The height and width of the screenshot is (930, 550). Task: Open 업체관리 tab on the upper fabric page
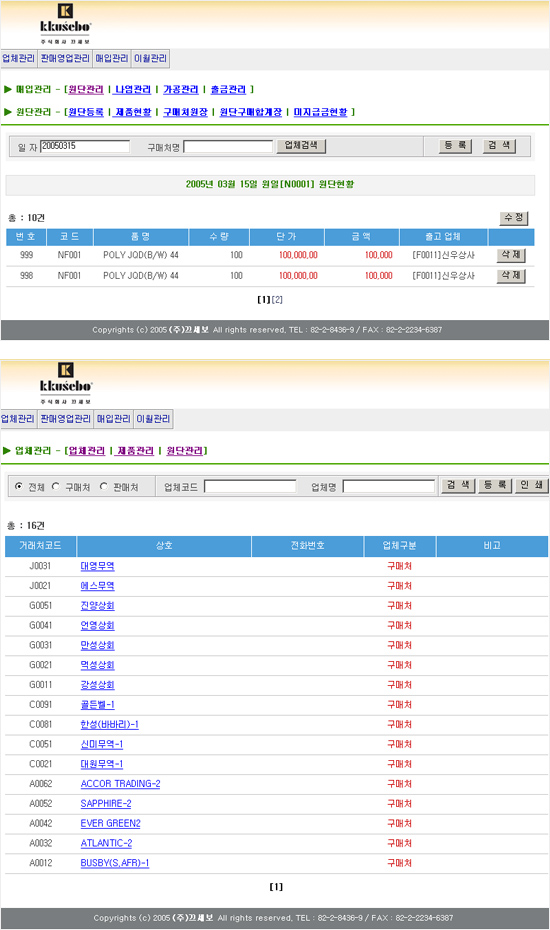pyautogui.click(x=18, y=58)
